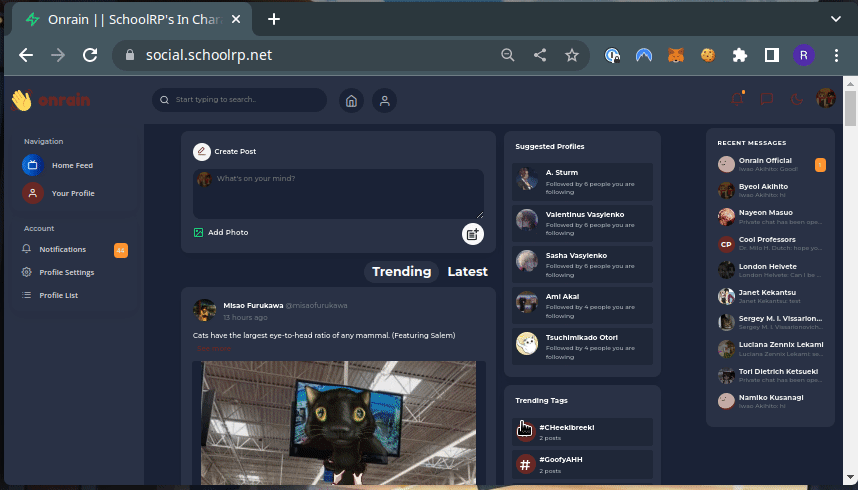This screenshot has width=858, height=490.
Task: Click the address bar URL social.schoolrp.net
Action: pos(208,55)
